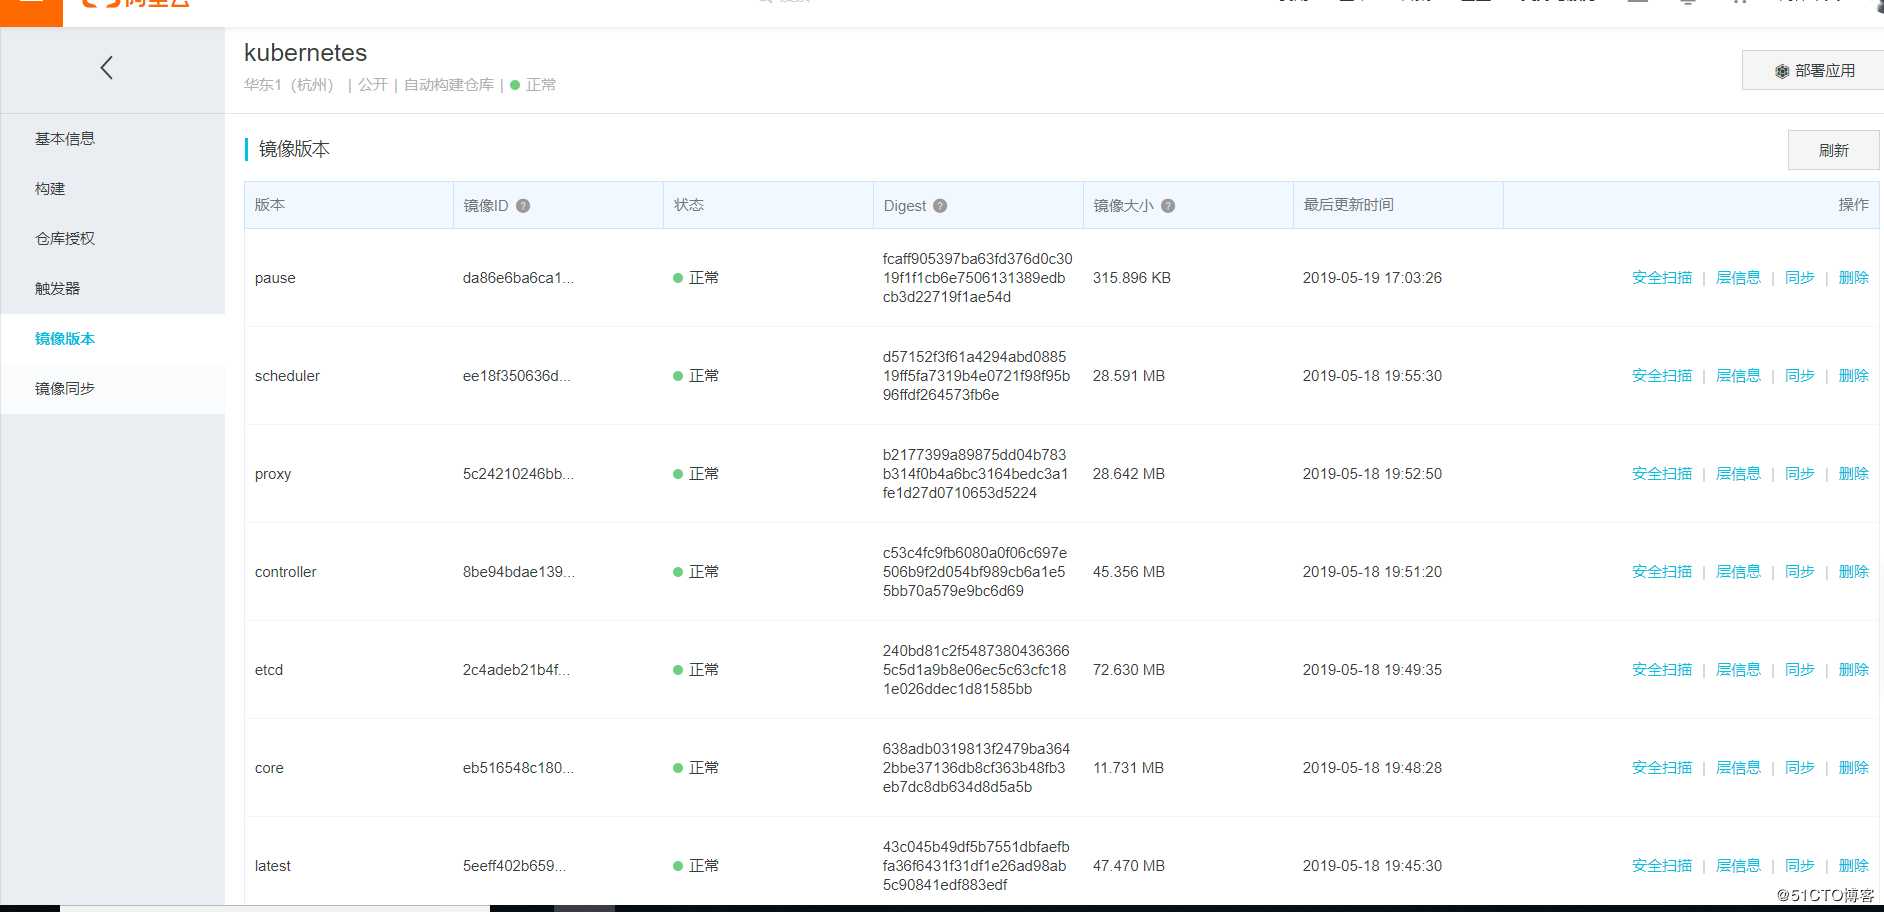Click 同步 for latest image

1799,866
